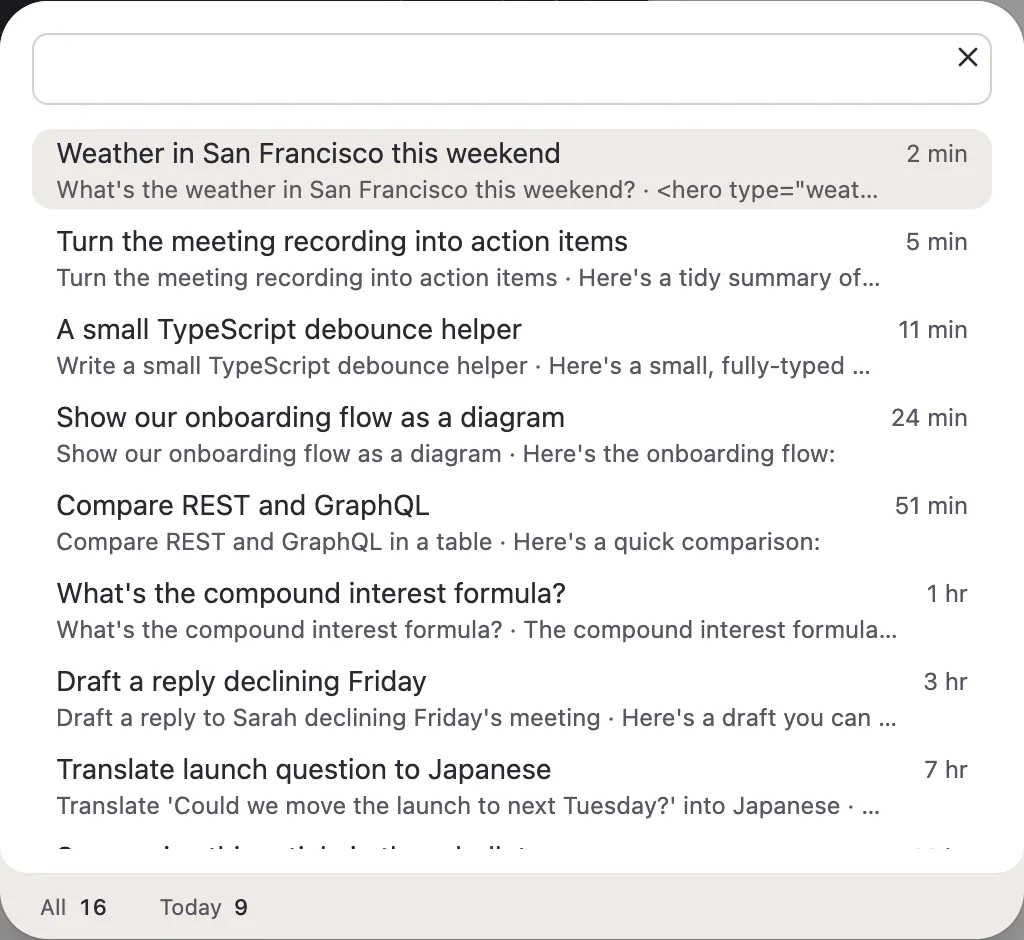This screenshot has height=940, width=1024.
Task: Focus the empty search input field
Action: [x=511, y=69]
